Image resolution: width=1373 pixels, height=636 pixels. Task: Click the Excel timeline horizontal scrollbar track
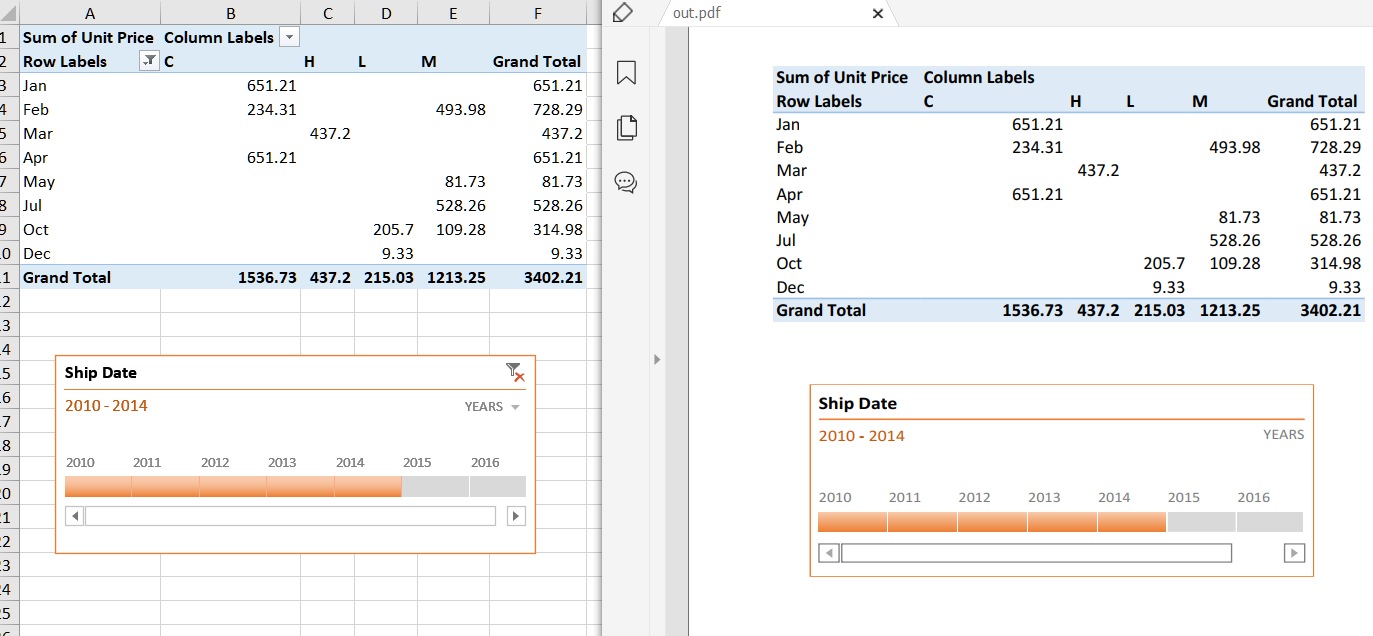pos(290,516)
